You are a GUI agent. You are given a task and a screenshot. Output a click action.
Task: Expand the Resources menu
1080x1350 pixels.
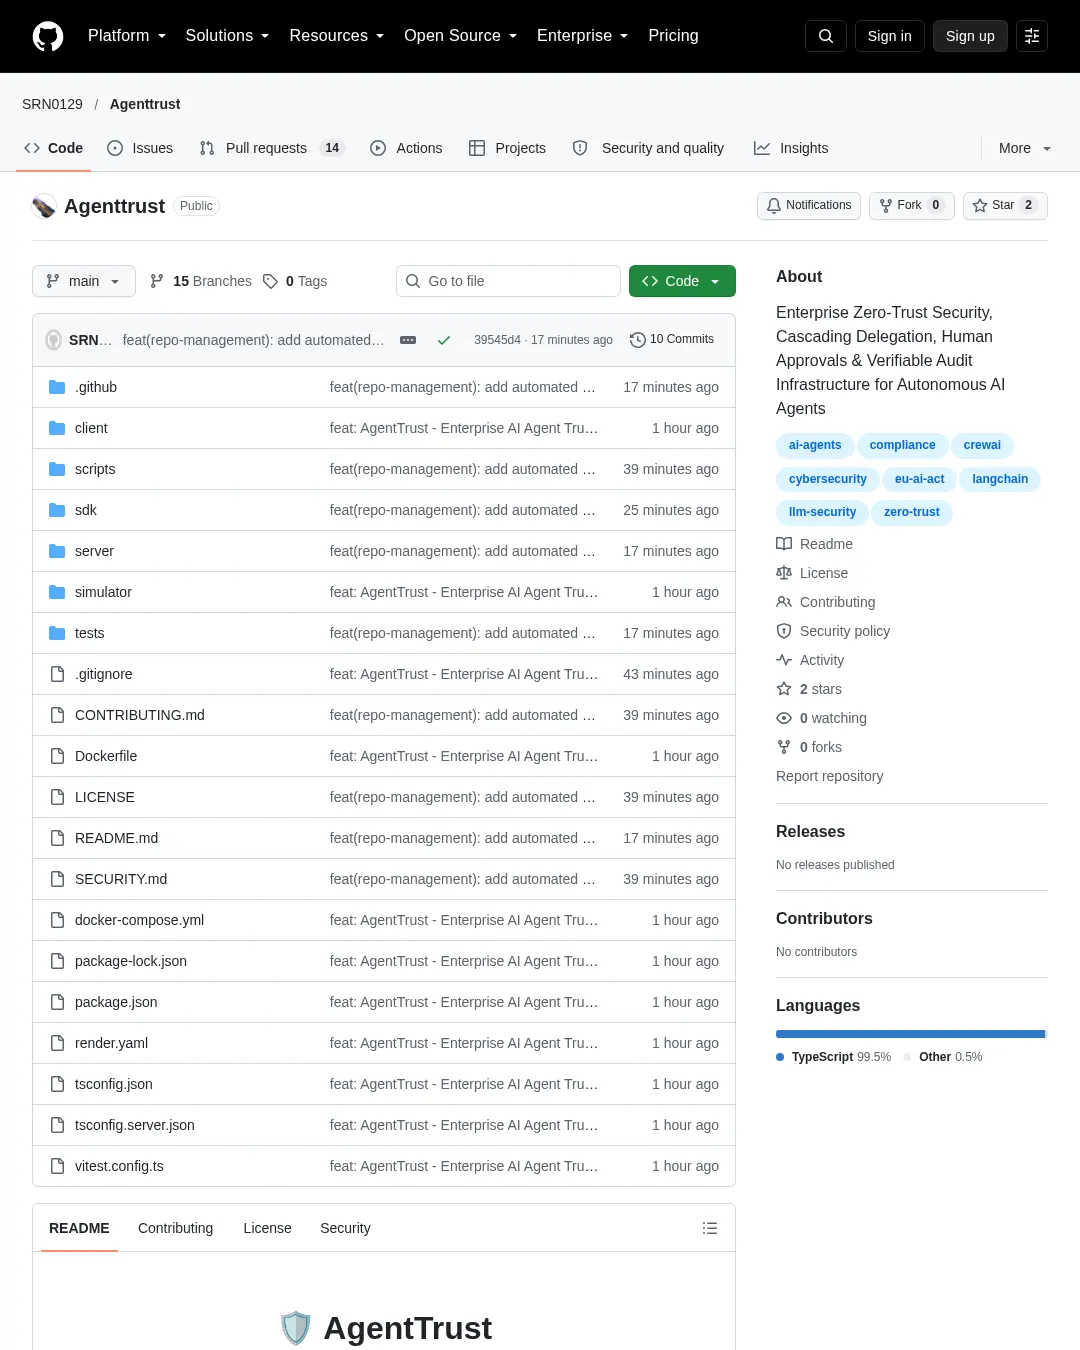(337, 36)
